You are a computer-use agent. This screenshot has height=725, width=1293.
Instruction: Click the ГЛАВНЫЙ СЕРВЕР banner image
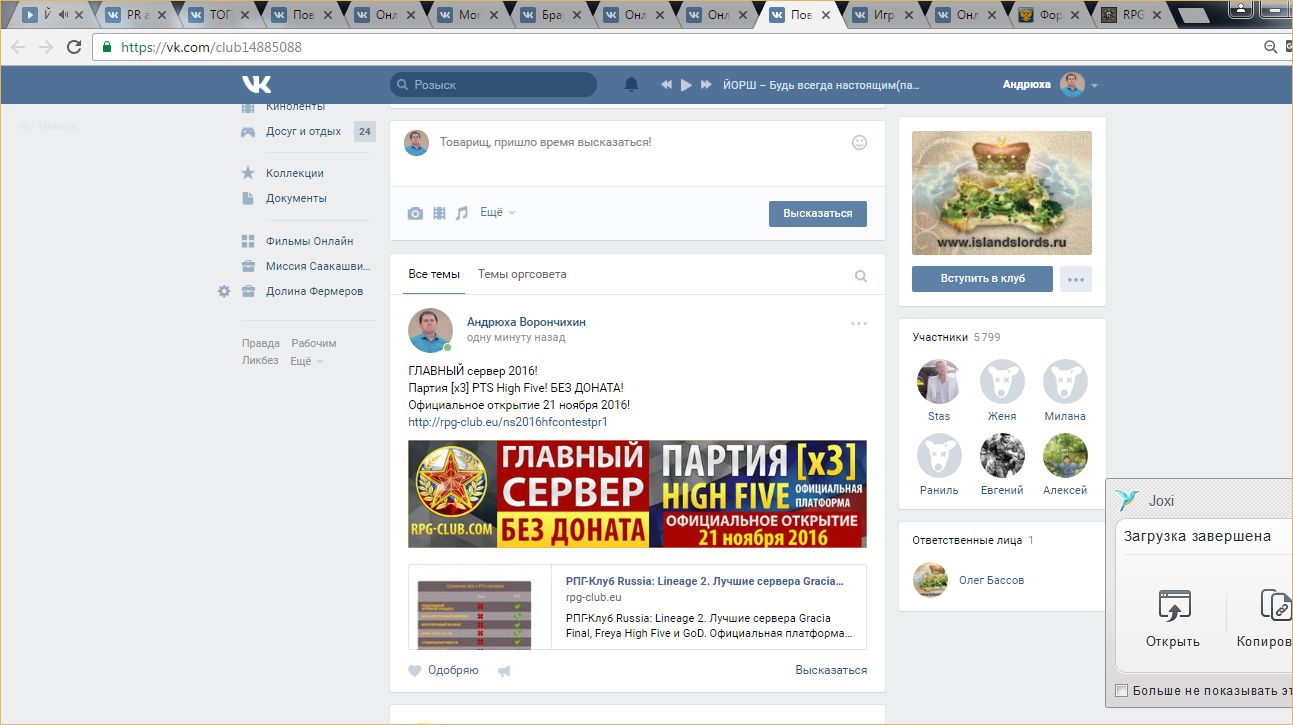(637, 494)
